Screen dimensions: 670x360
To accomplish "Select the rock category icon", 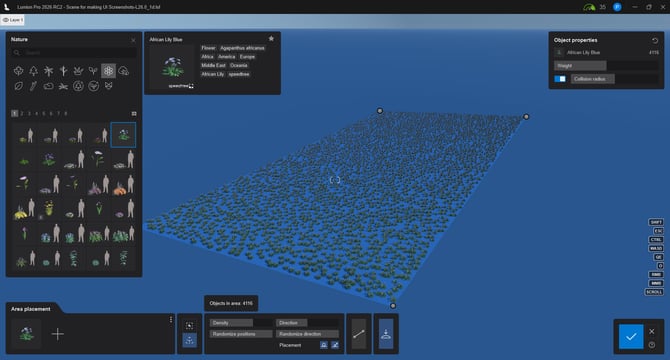I will [x=48, y=86].
